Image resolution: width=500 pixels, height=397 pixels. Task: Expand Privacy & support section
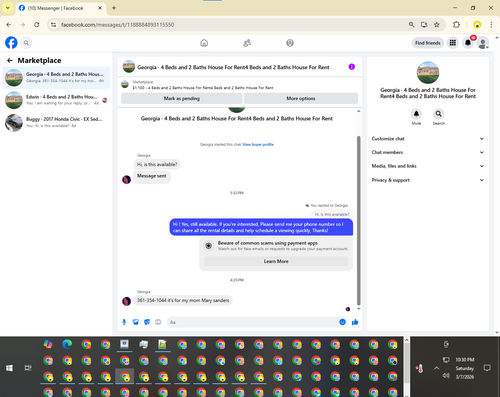[x=428, y=180]
